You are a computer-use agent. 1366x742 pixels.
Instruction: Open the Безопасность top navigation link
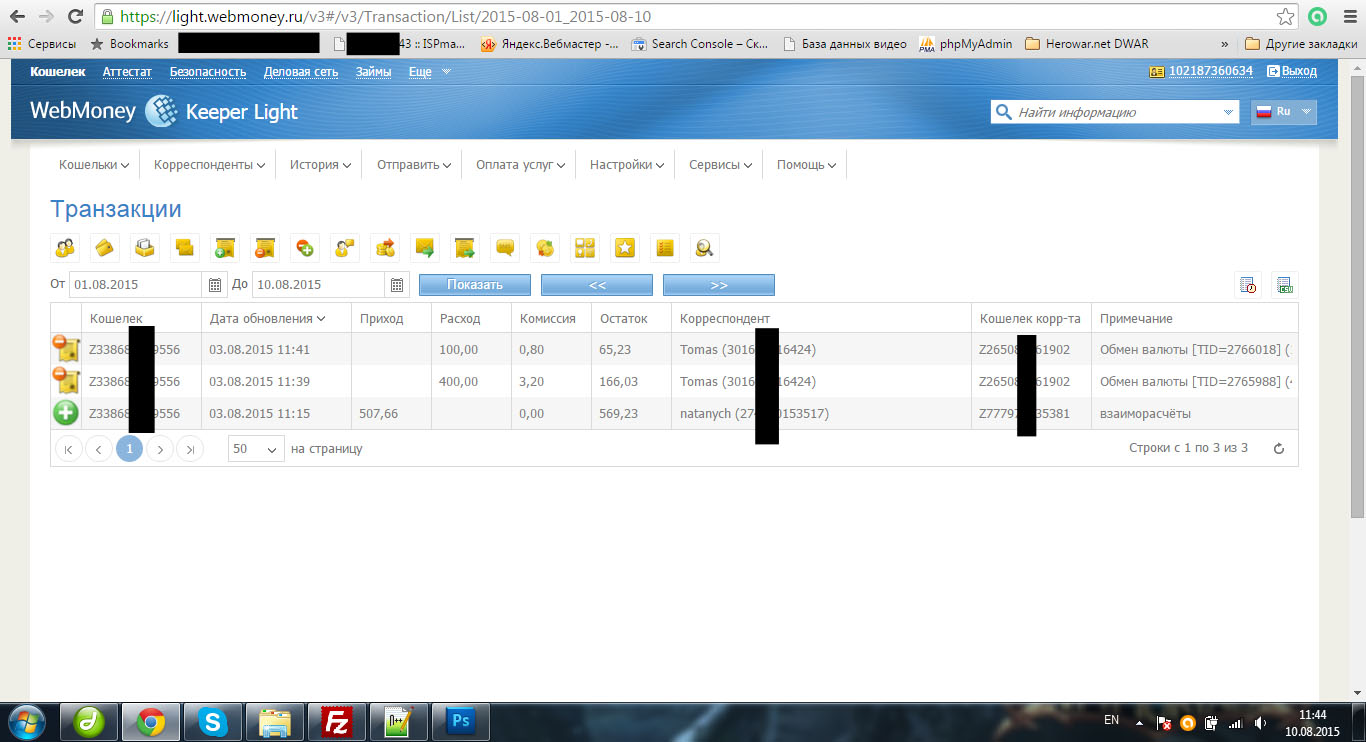pyautogui.click(x=208, y=72)
